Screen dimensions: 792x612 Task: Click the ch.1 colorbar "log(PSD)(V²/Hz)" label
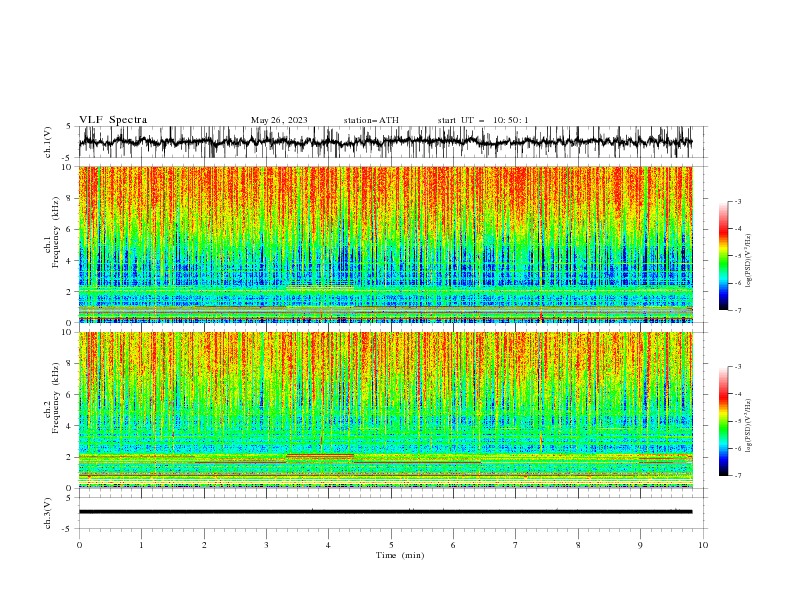click(748, 261)
